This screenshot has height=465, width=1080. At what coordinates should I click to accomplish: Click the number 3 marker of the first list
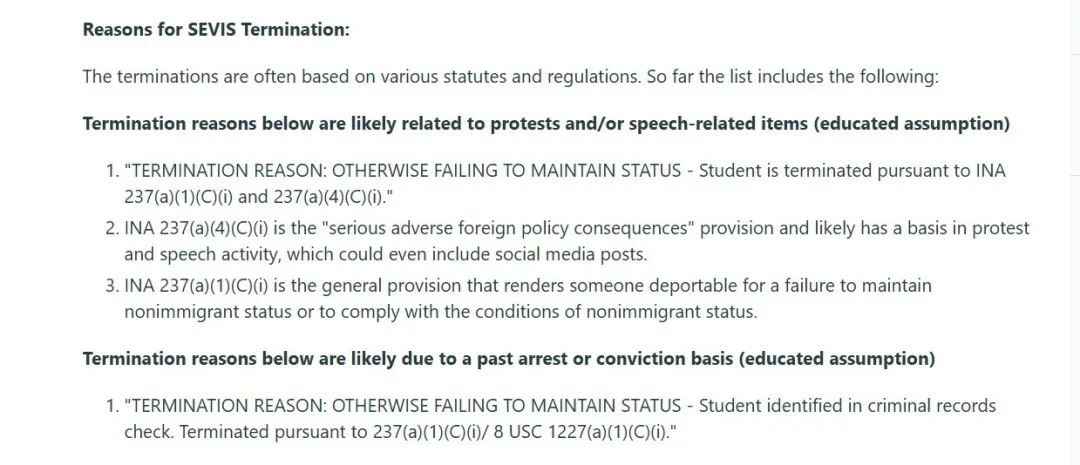tap(112, 285)
